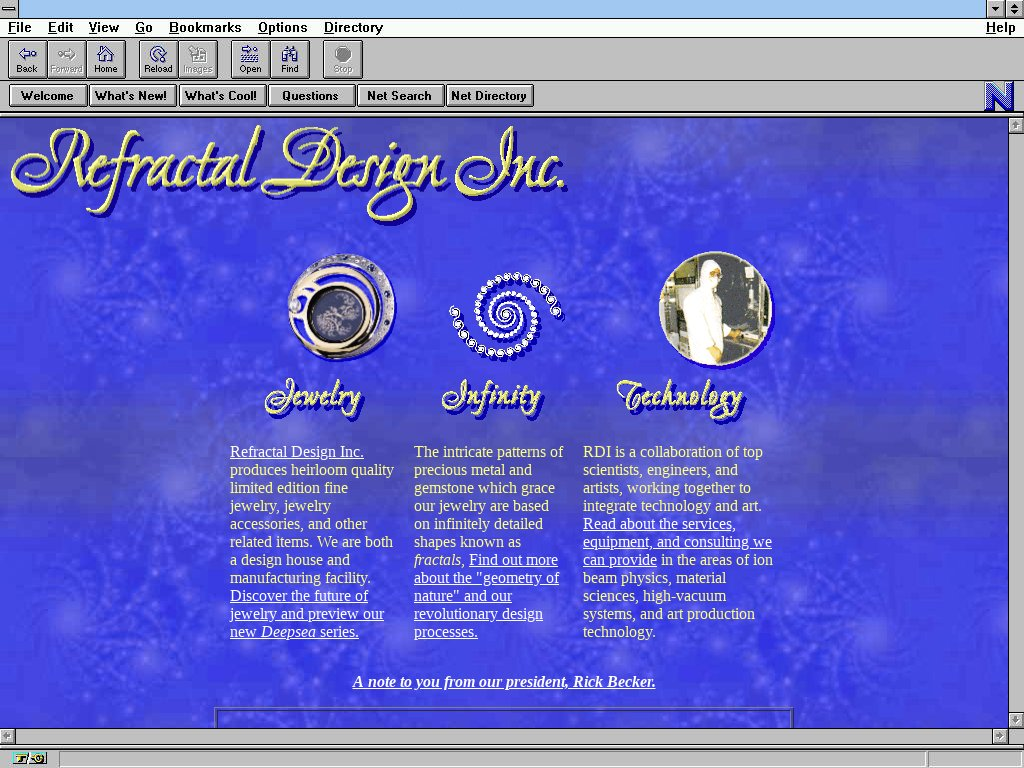Click the vertical scrollbar down arrow
The width and height of the screenshot is (1024, 768).
pos(1016,719)
